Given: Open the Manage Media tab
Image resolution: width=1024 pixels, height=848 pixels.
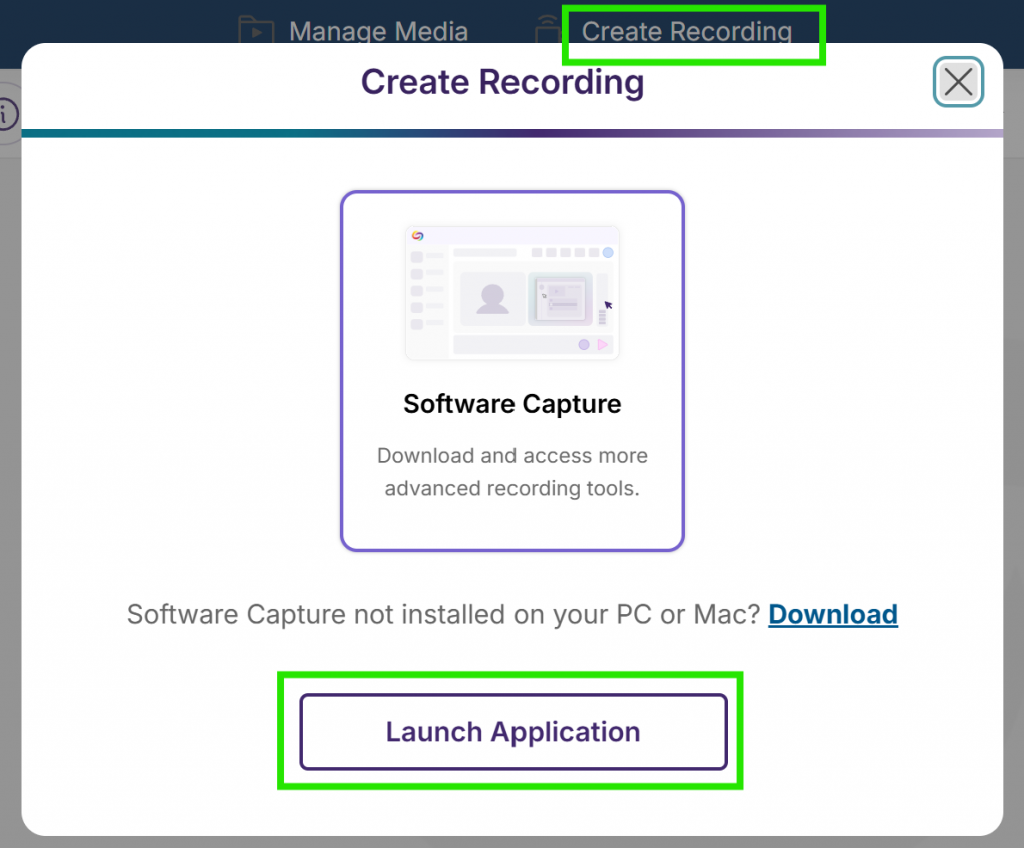Looking at the screenshot, I should 377,32.
